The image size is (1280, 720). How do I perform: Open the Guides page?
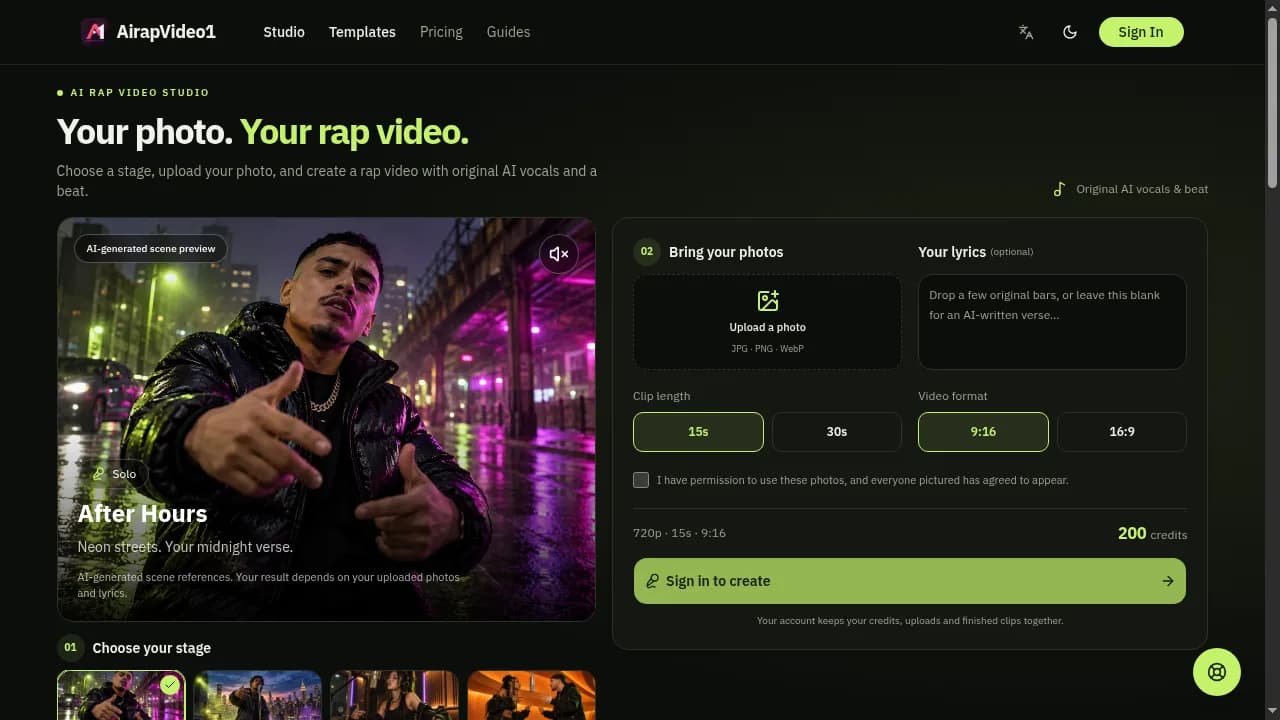point(508,32)
